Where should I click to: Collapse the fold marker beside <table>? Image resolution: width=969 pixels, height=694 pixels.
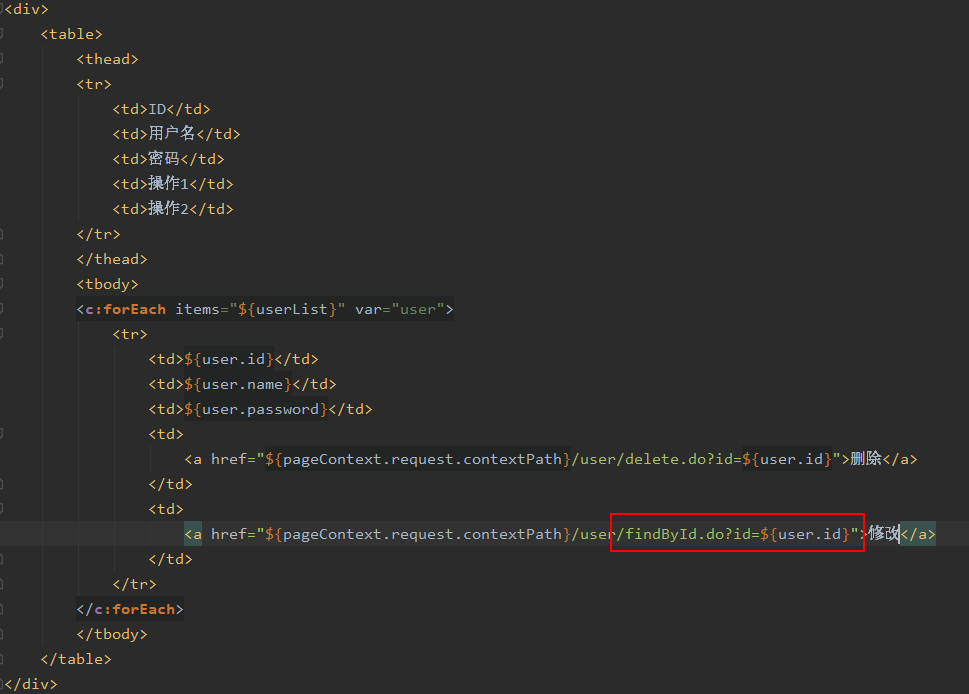pyautogui.click(x=1, y=33)
